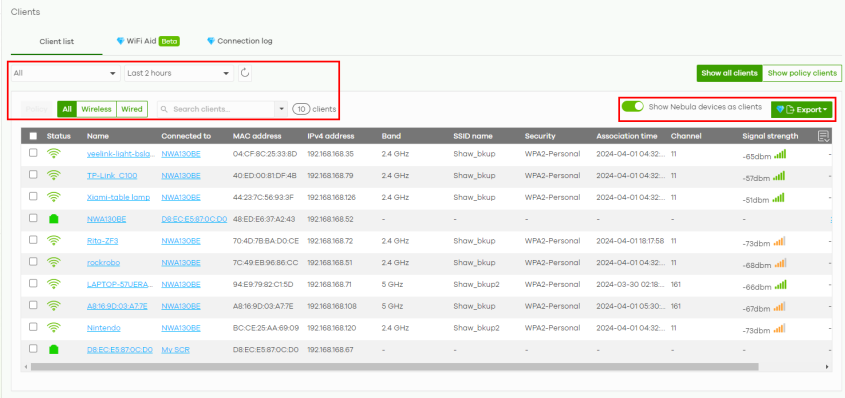Click the wired status icon for D8:EC:E5:87:0C:D0 row
The height and width of the screenshot is (398, 845).
click(53, 350)
